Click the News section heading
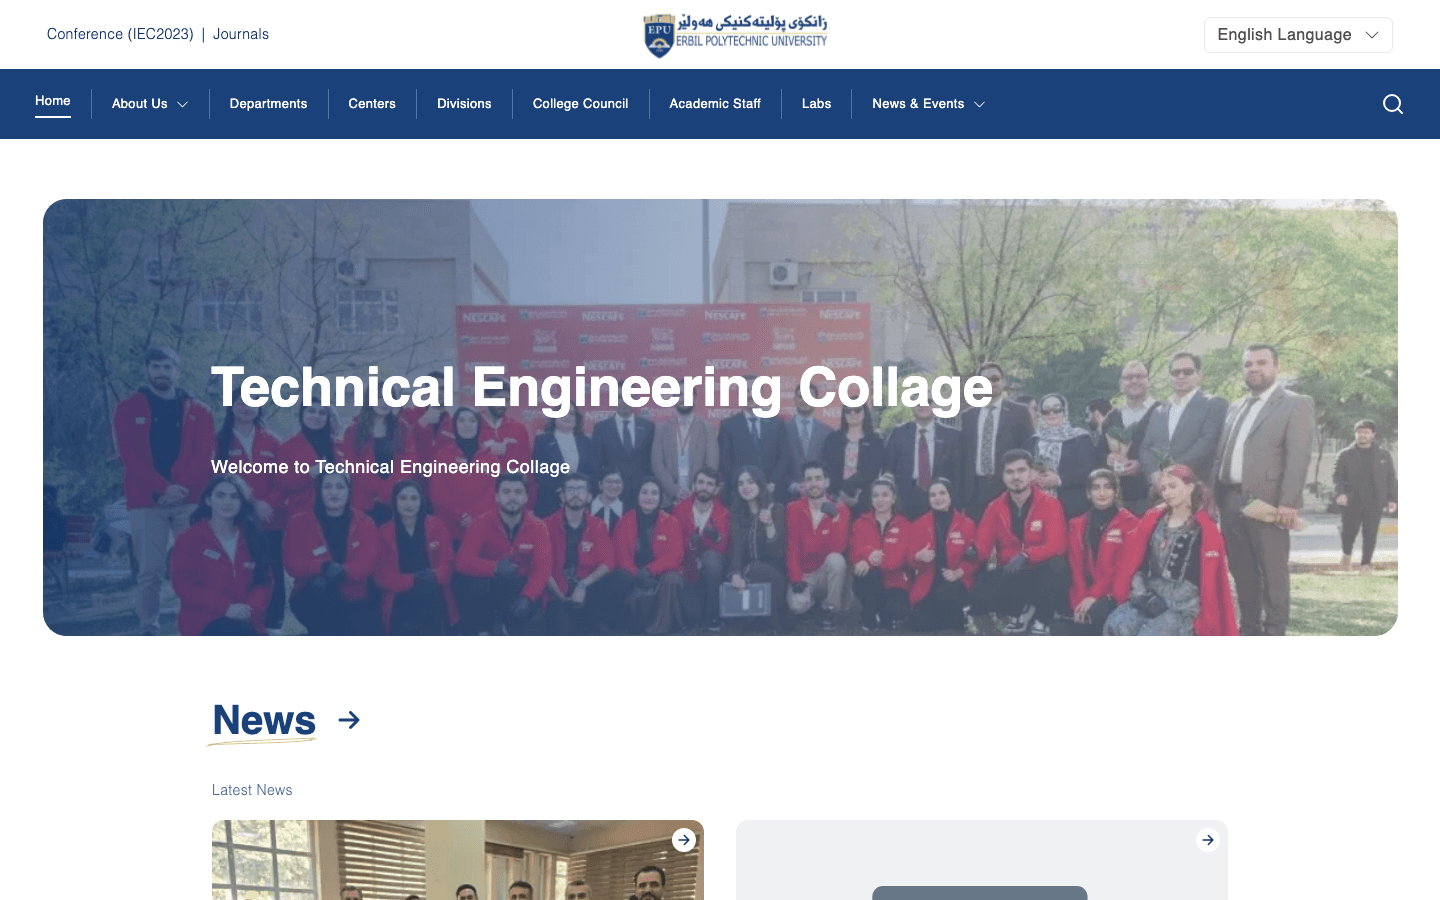 coord(264,720)
